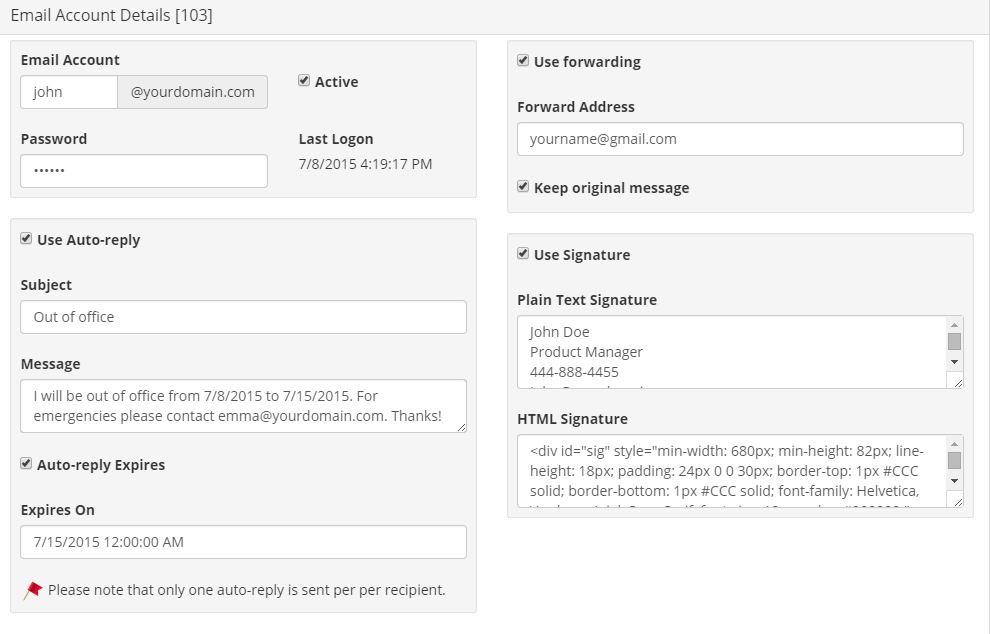Click the HTML Signature scrollbar thumb
Image resolution: width=990 pixels, height=634 pixels.
(x=954, y=460)
